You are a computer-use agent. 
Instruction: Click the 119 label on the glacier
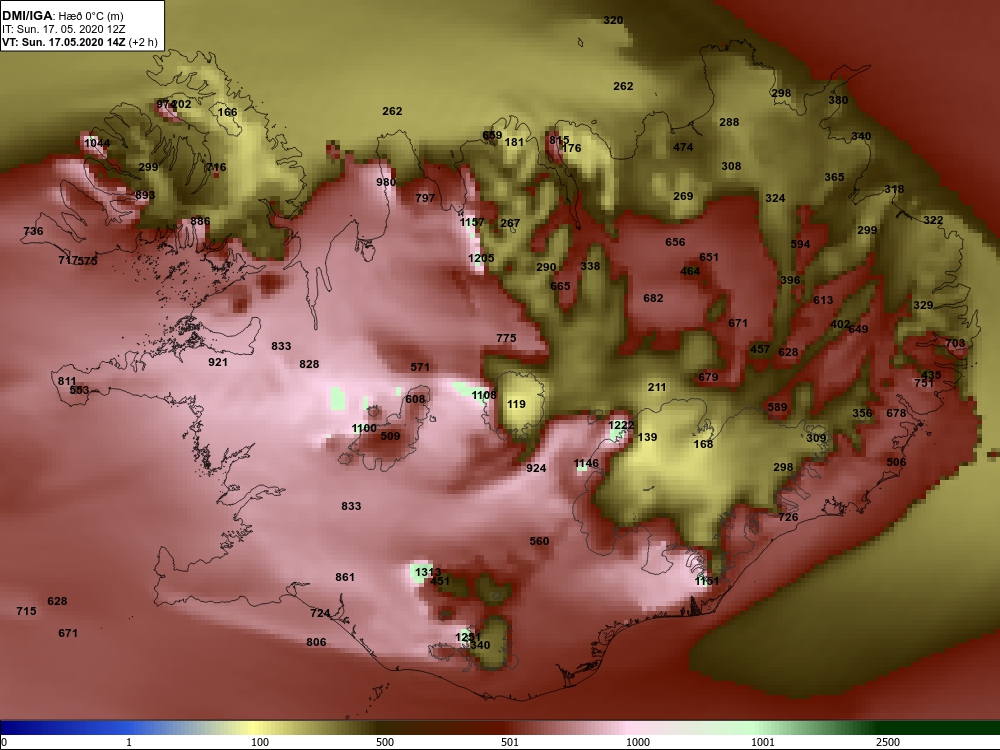[516, 404]
